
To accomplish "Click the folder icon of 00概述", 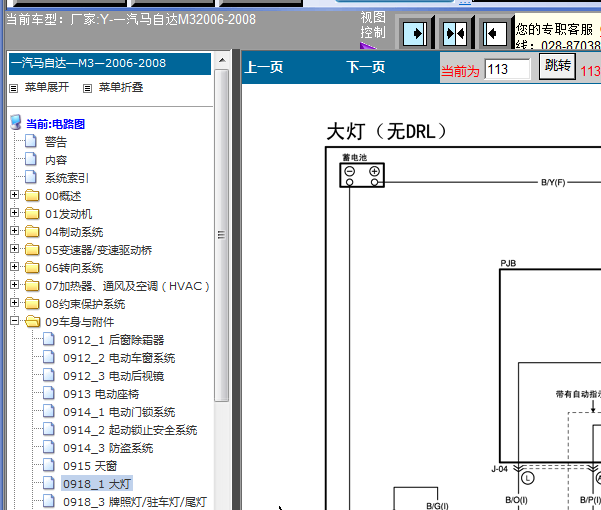I will (x=32, y=195).
